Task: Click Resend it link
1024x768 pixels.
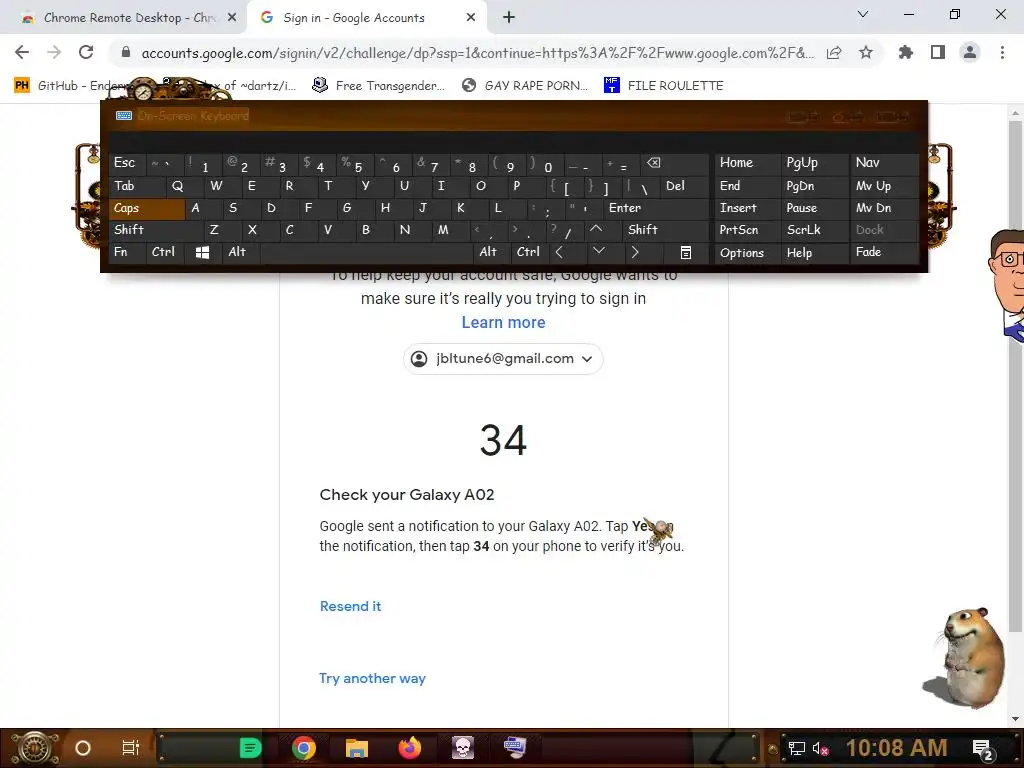Action: click(351, 606)
